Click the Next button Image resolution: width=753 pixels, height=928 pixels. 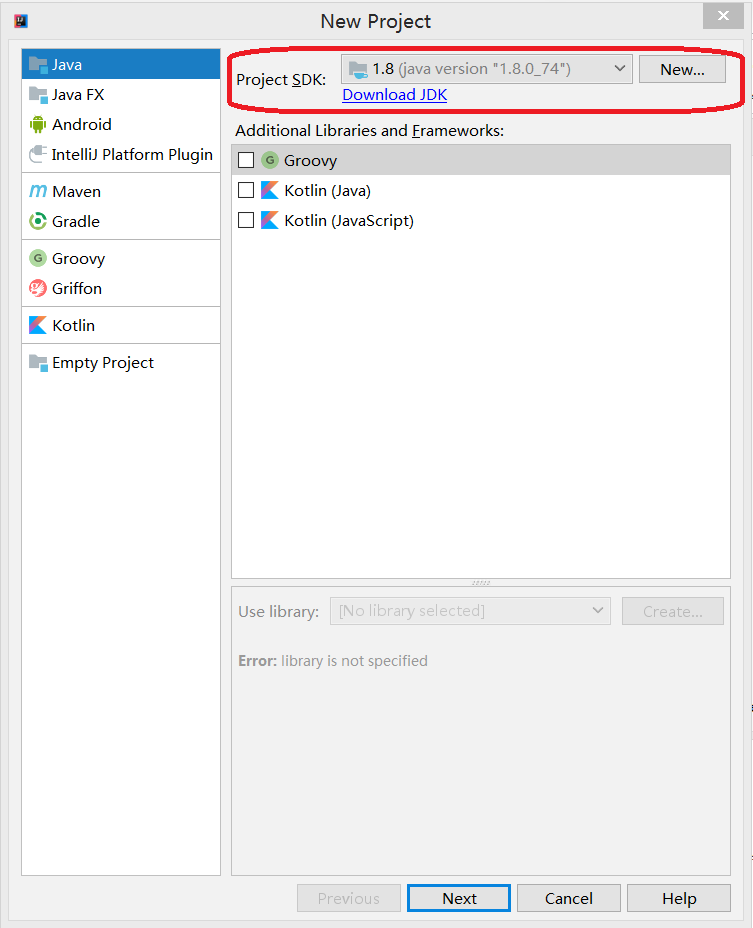[459, 898]
